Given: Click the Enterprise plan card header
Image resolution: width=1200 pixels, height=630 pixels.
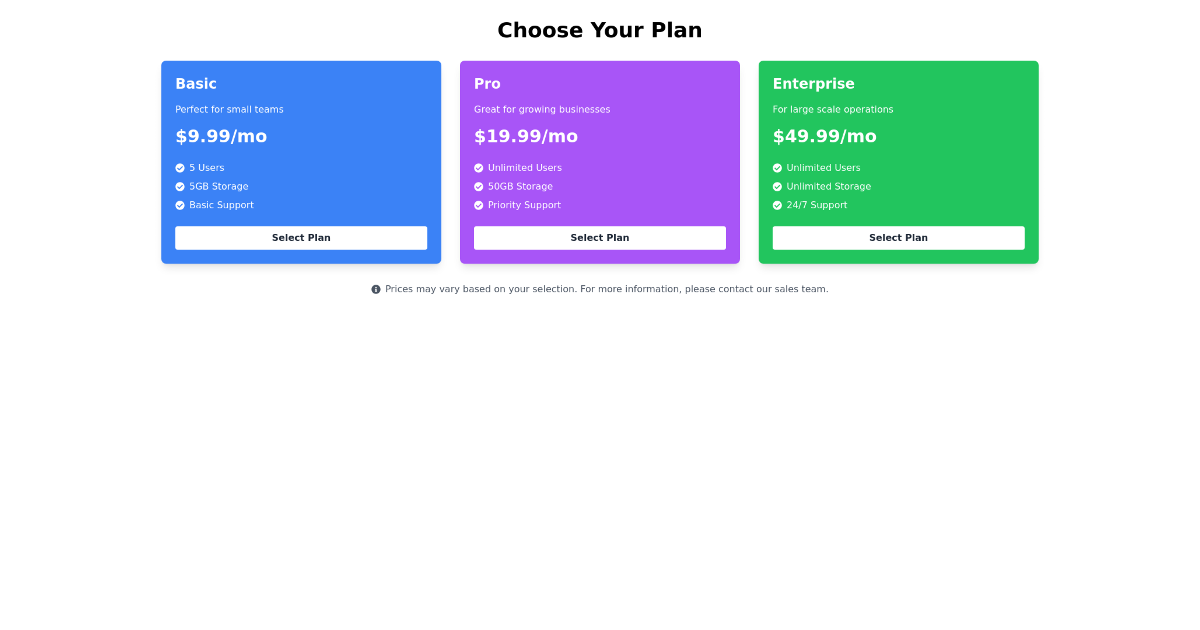Looking at the screenshot, I should pos(814,84).
